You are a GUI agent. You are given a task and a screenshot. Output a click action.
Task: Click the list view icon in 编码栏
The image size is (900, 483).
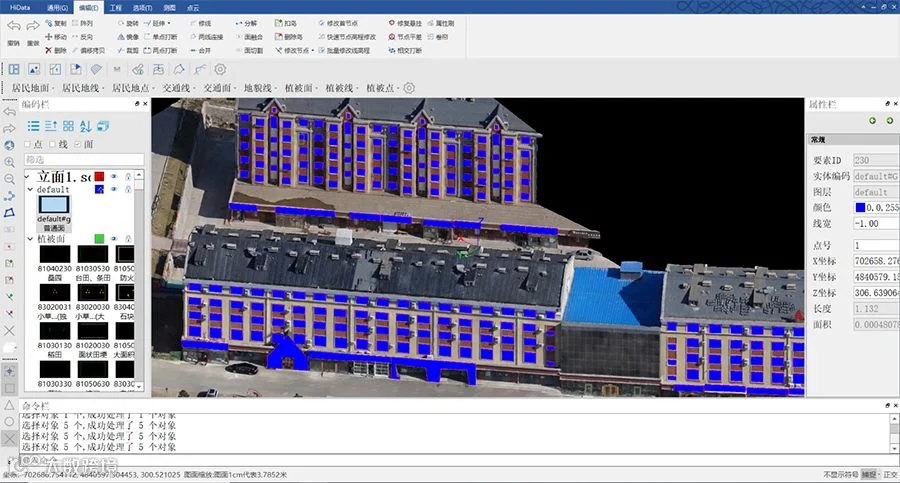click(33, 126)
